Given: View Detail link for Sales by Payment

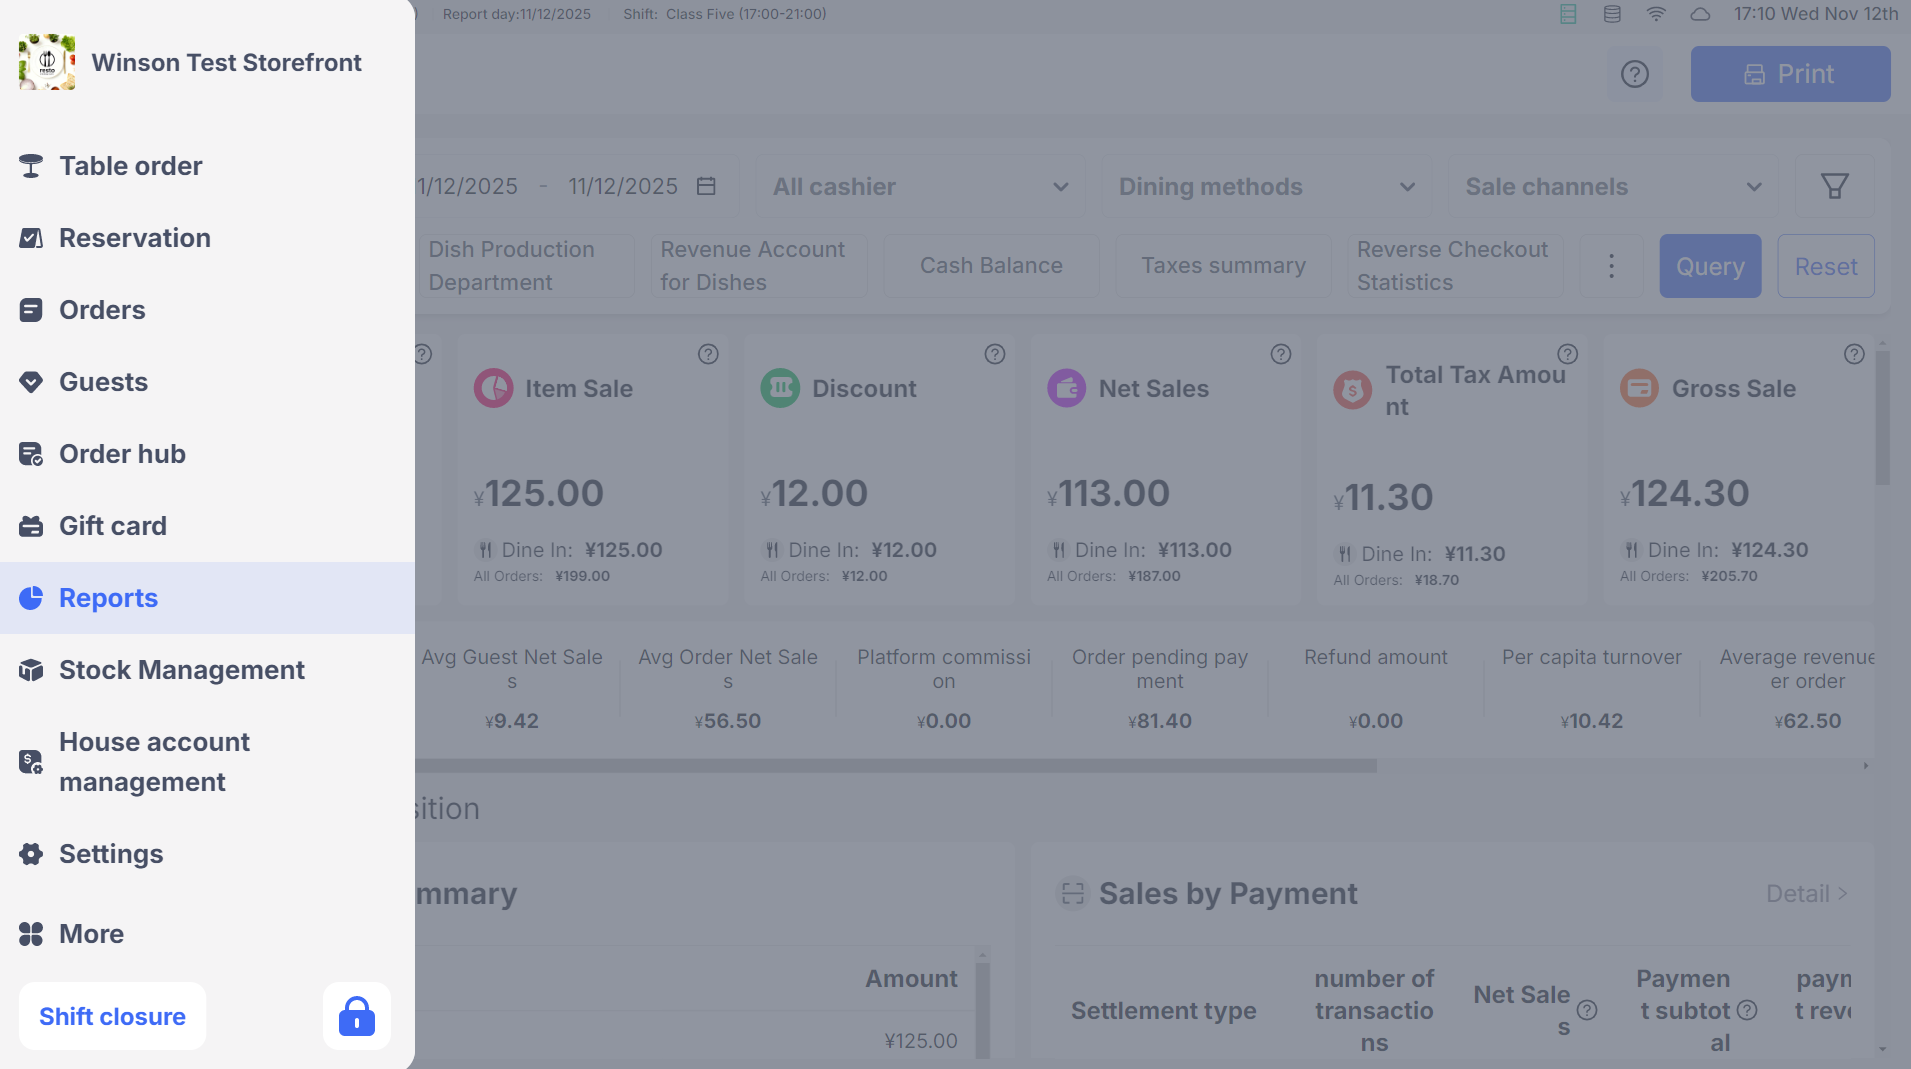Looking at the screenshot, I should [1806, 894].
